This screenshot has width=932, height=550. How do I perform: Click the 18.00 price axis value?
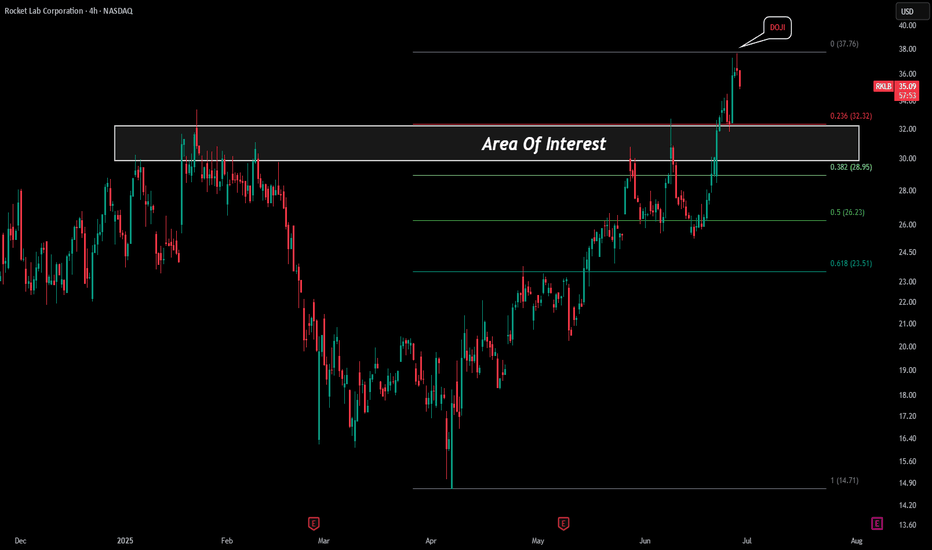(x=907, y=395)
